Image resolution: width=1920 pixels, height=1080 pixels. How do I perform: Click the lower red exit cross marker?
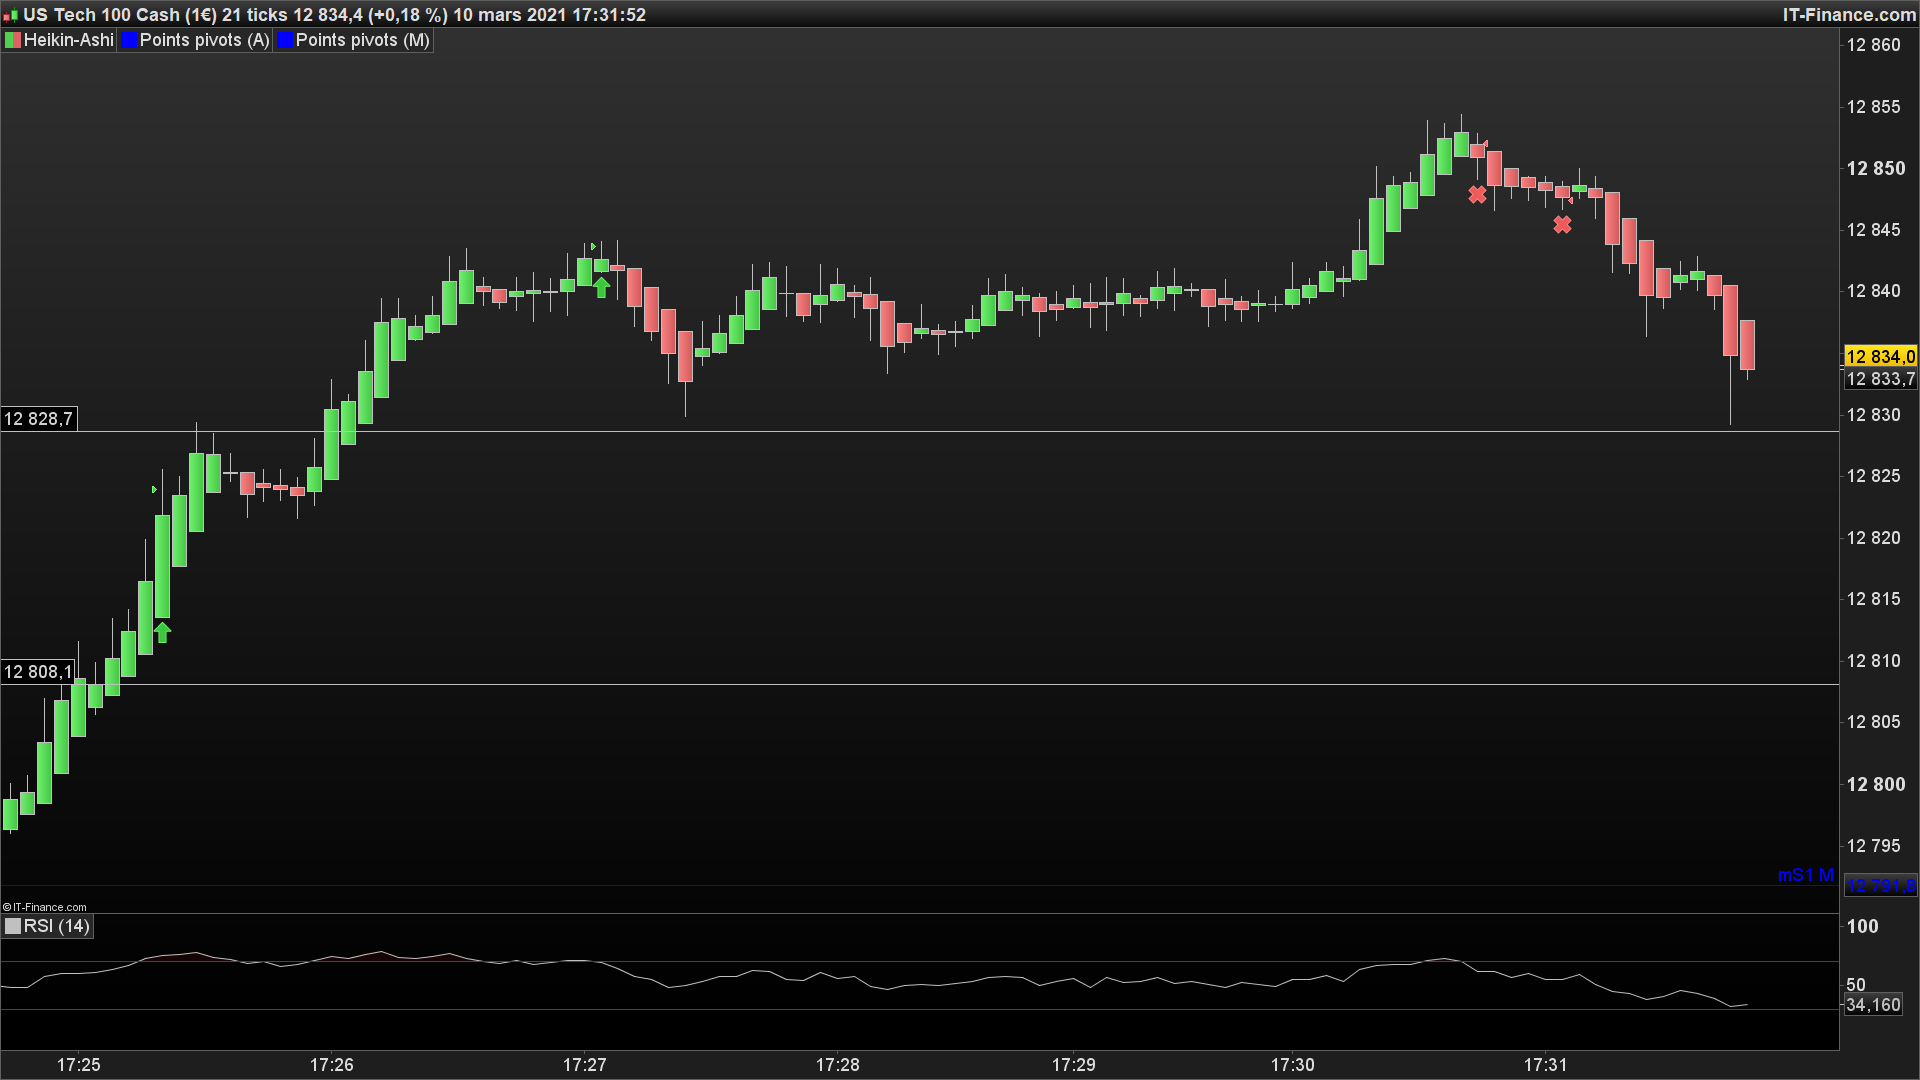pyautogui.click(x=1562, y=225)
